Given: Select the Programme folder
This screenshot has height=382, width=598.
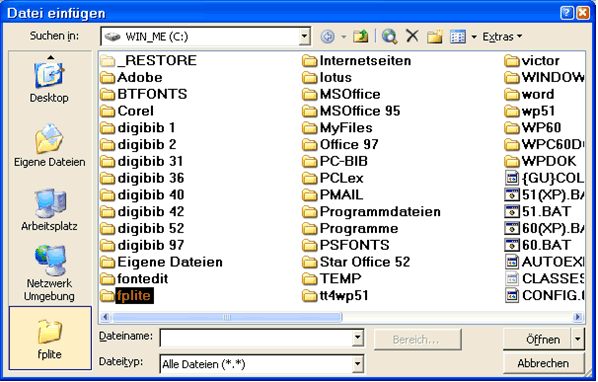Looking at the screenshot, I should 350,228.
